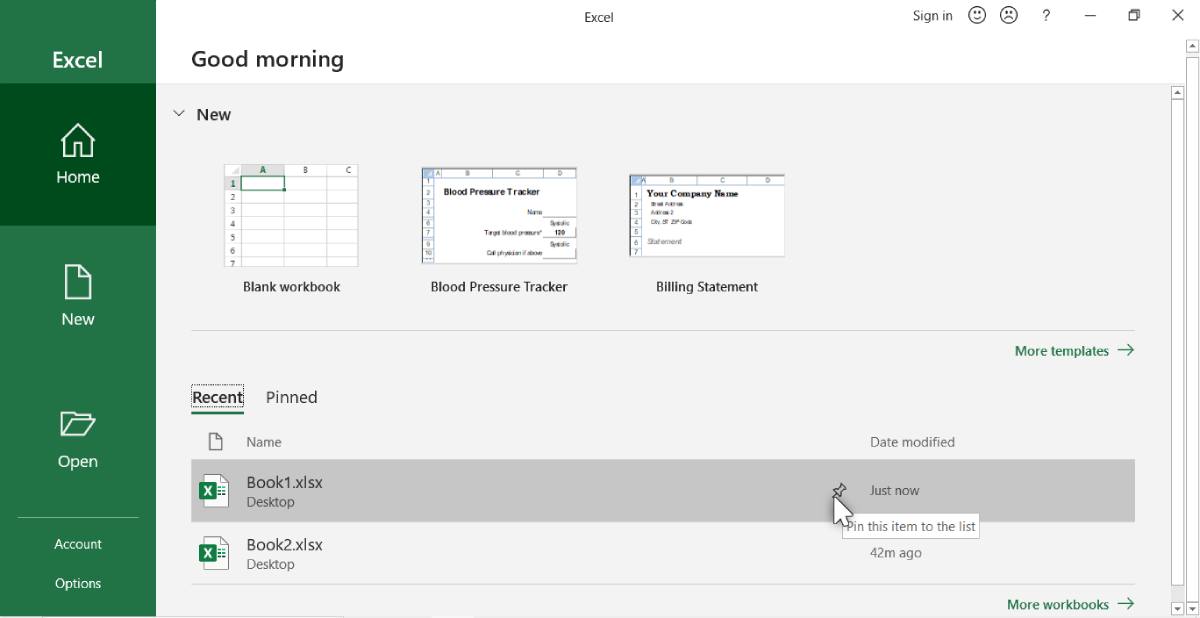Open the Home page in sidebar
The width and height of the screenshot is (1200, 618).
tap(78, 154)
